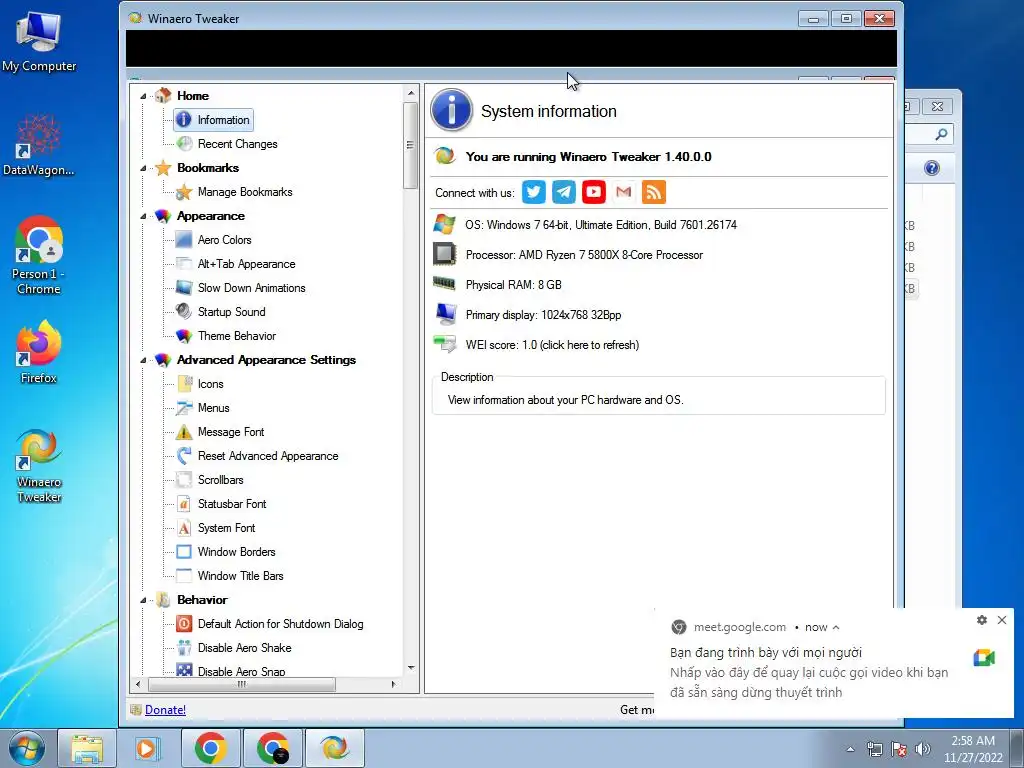Open the media player taskbar icon
Screen dimensions: 1024x768
(x=146, y=748)
